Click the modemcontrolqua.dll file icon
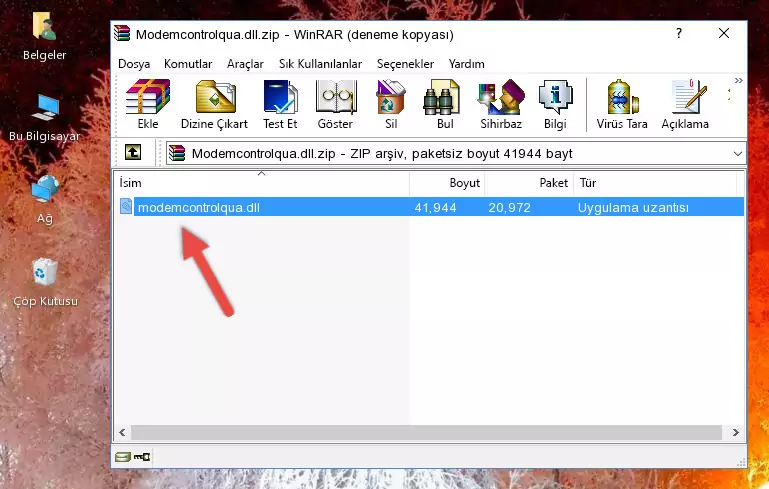769x489 pixels. 126,206
